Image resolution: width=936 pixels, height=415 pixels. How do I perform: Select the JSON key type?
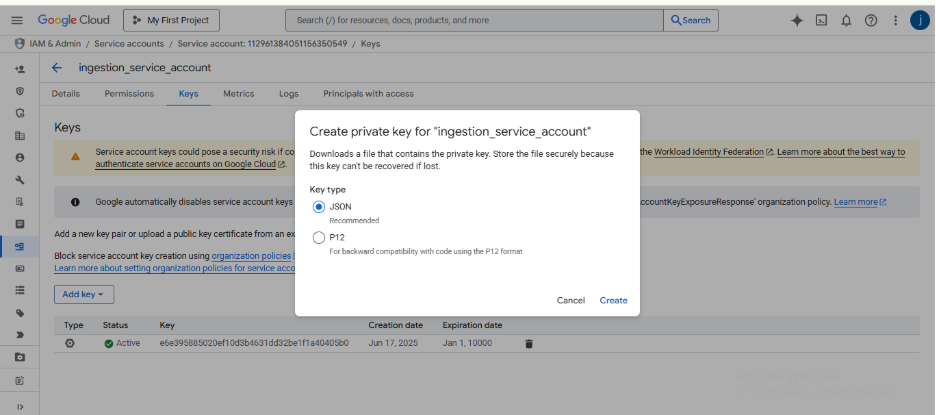(319, 206)
